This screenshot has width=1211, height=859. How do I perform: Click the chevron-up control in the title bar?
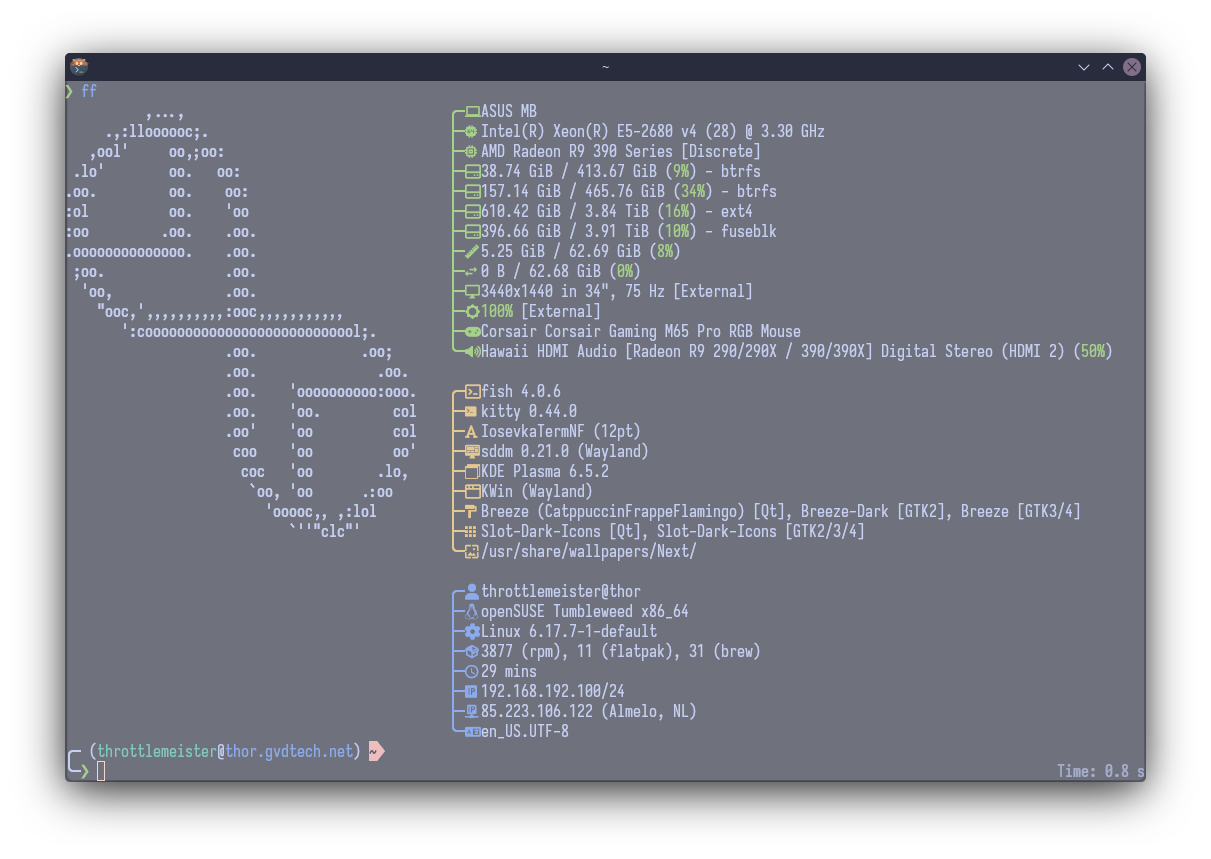click(x=1107, y=67)
